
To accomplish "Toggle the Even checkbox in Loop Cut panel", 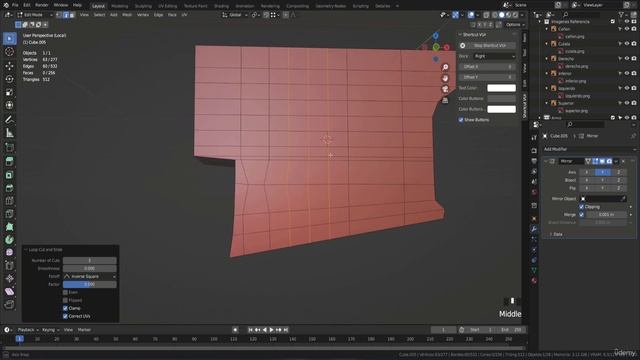I will pos(65,293).
